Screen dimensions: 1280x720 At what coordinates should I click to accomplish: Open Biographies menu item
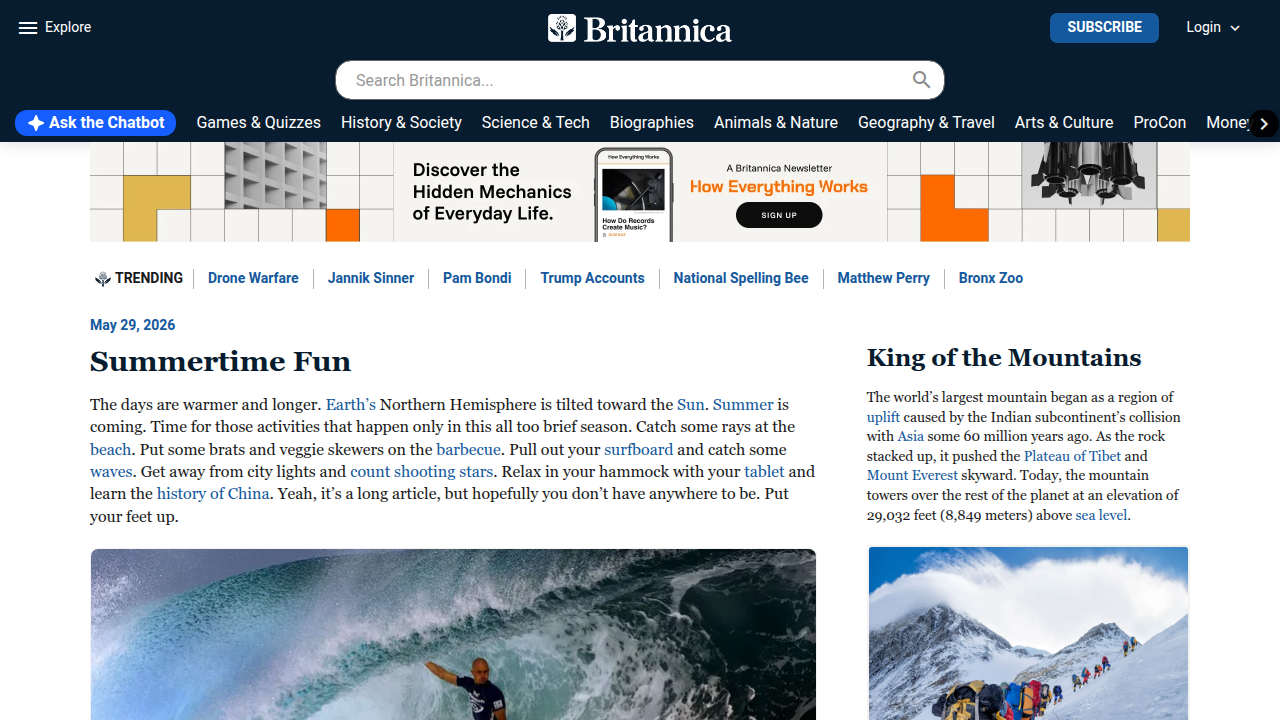651,123
